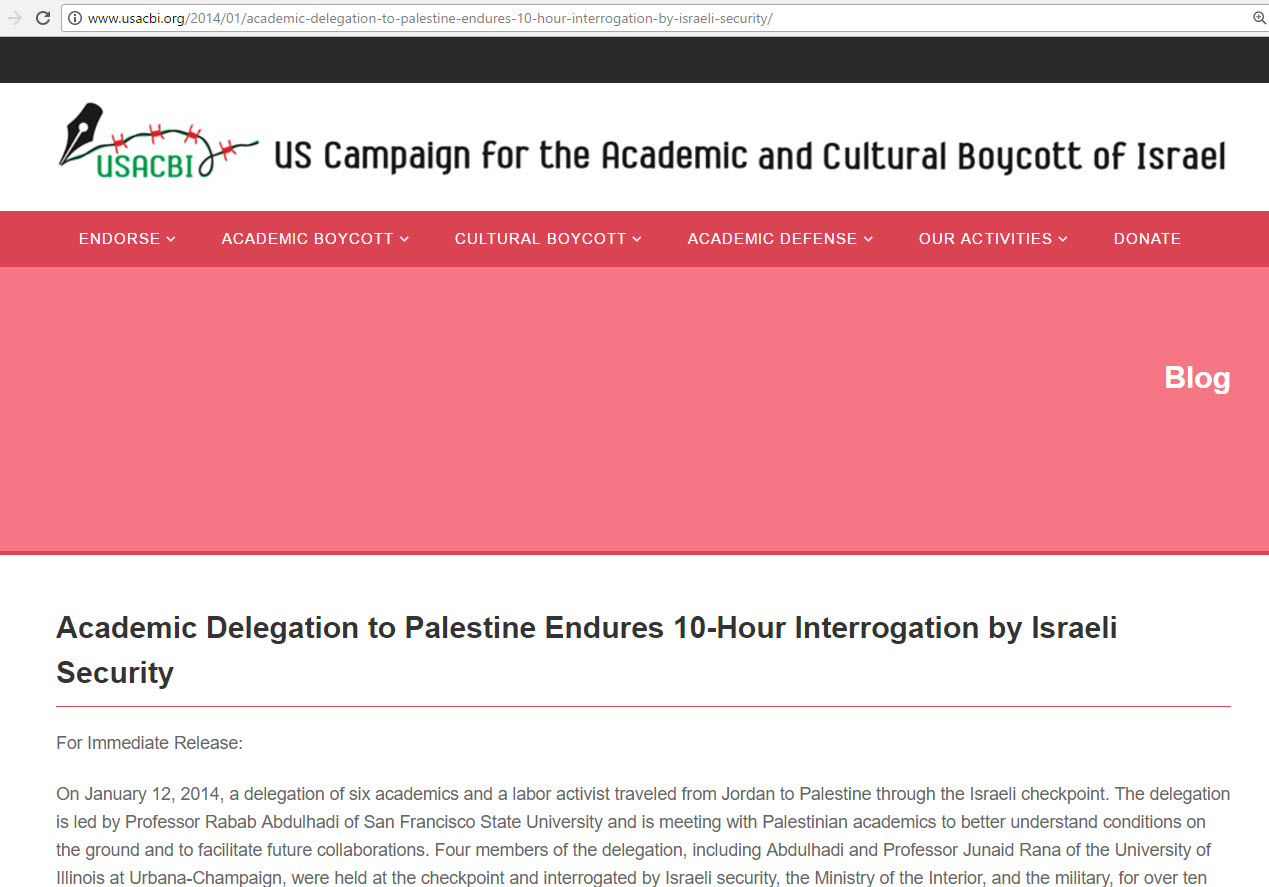Click the chevron beside ACADEMIC DEFENSE

click(868, 239)
